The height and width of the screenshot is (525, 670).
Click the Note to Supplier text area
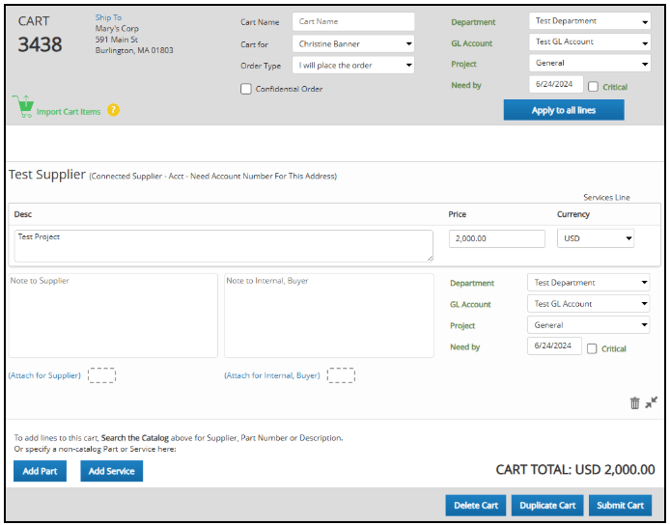pyautogui.click(x=112, y=315)
